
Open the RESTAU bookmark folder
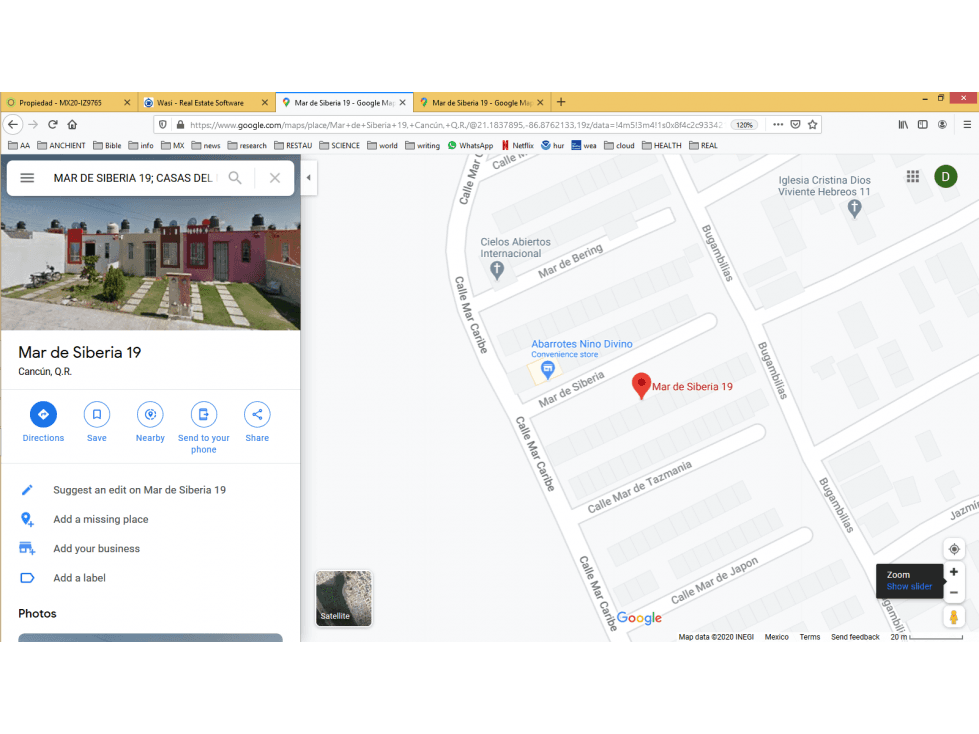[x=293, y=145]
